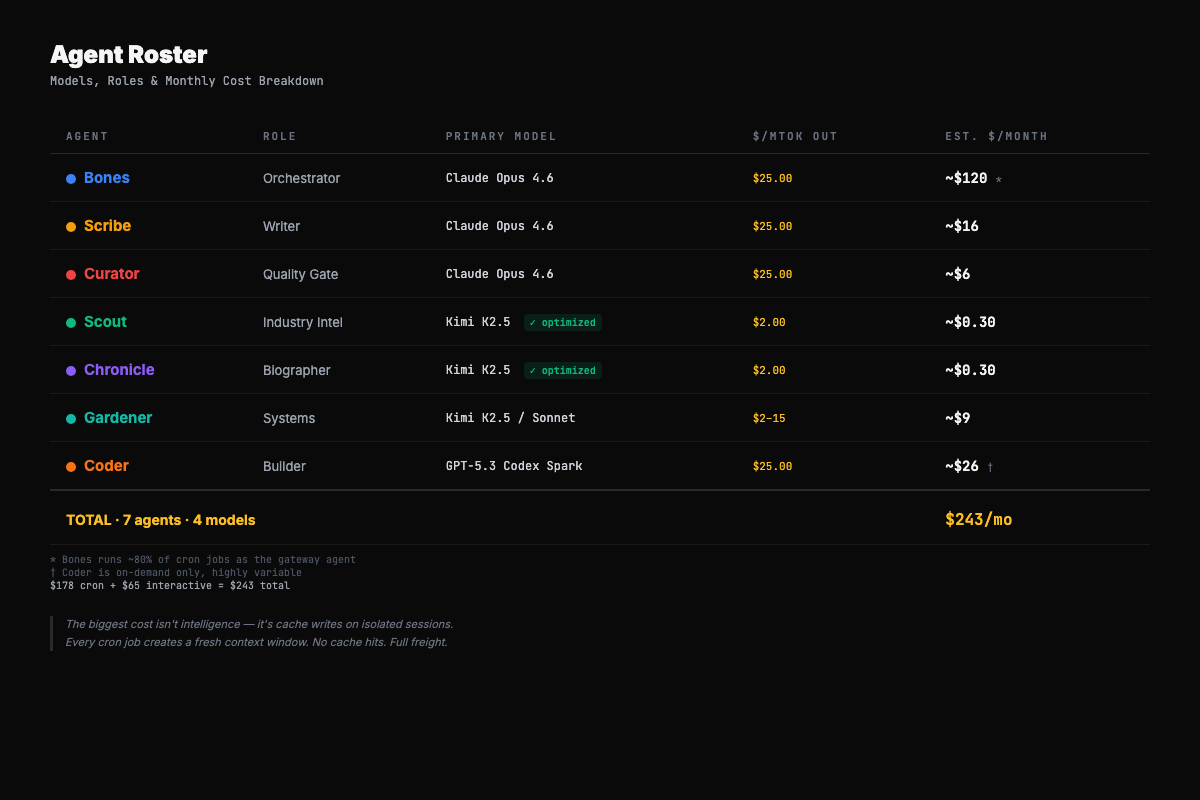Click the PRIMARY MODEL column header
The height and width of the screenshot is (800, 1200).
501,136
